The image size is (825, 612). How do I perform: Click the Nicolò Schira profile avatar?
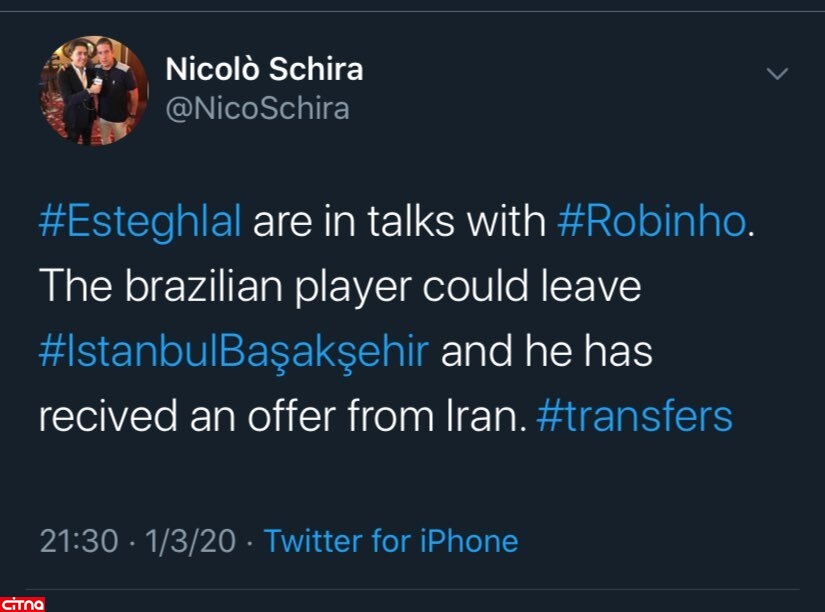[x=92, y=90]
